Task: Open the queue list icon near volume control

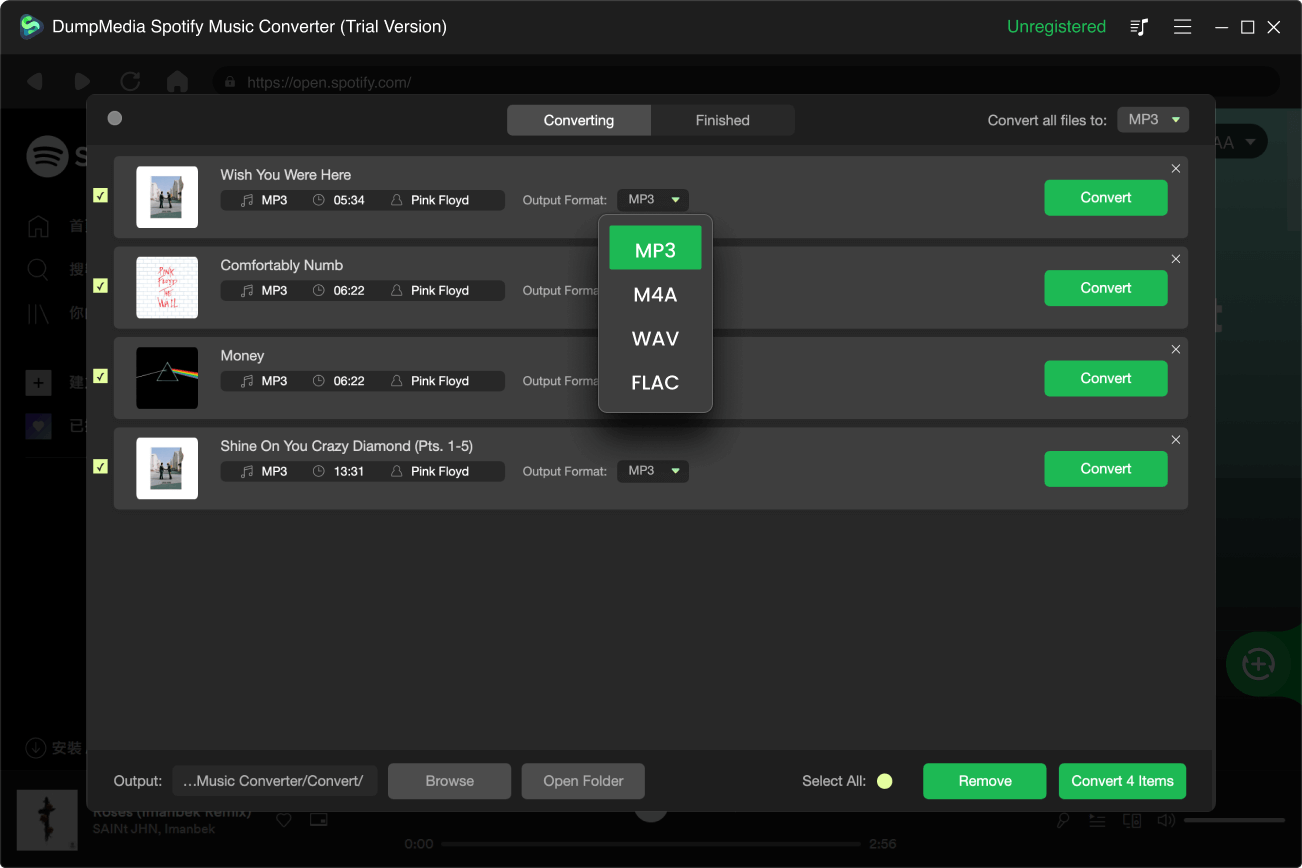Action: (1097, 820)
